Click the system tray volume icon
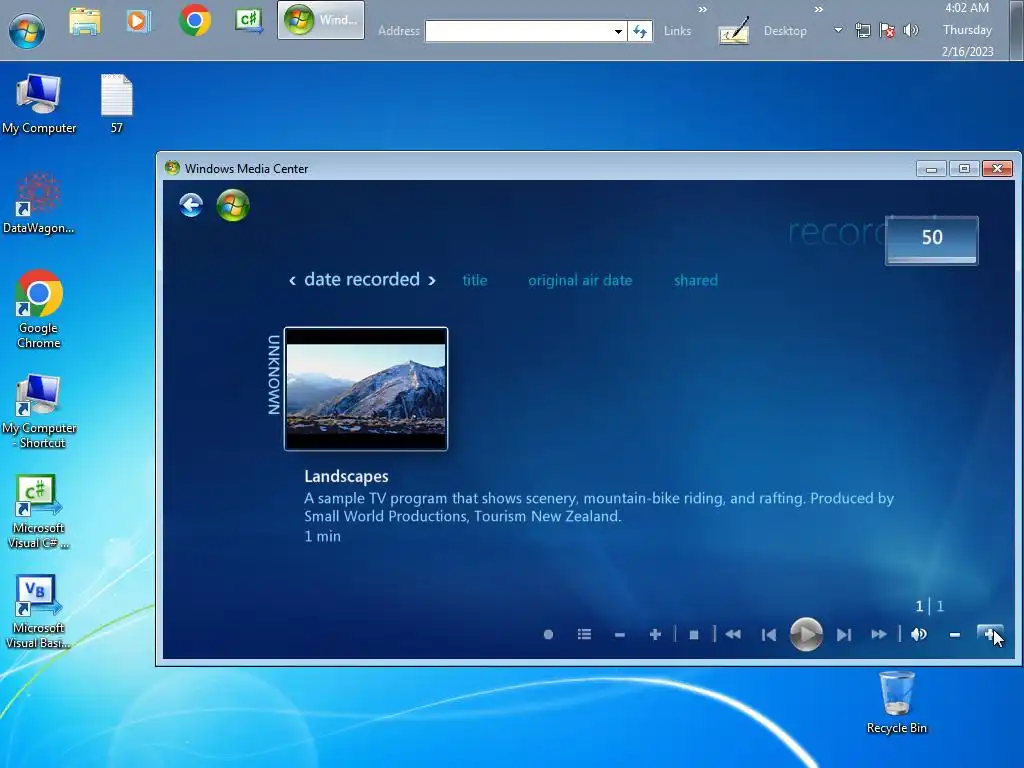This screenshot has height=768, width=1024. click(x=910, y=30)
